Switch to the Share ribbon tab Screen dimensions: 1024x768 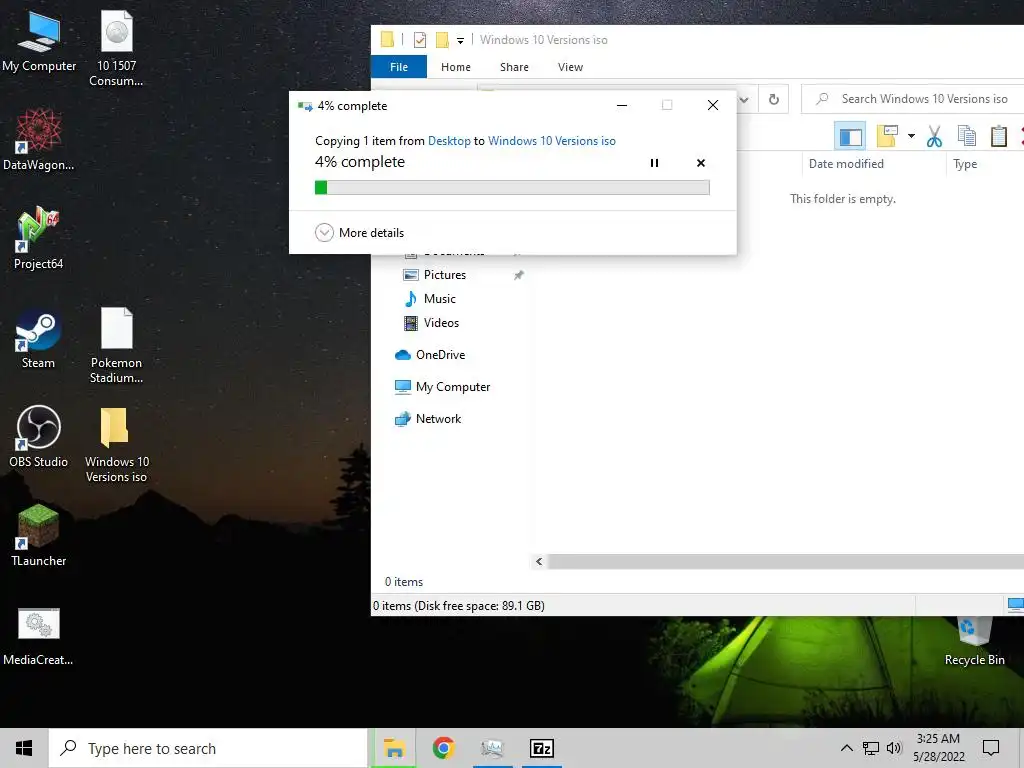coord(515,67)
